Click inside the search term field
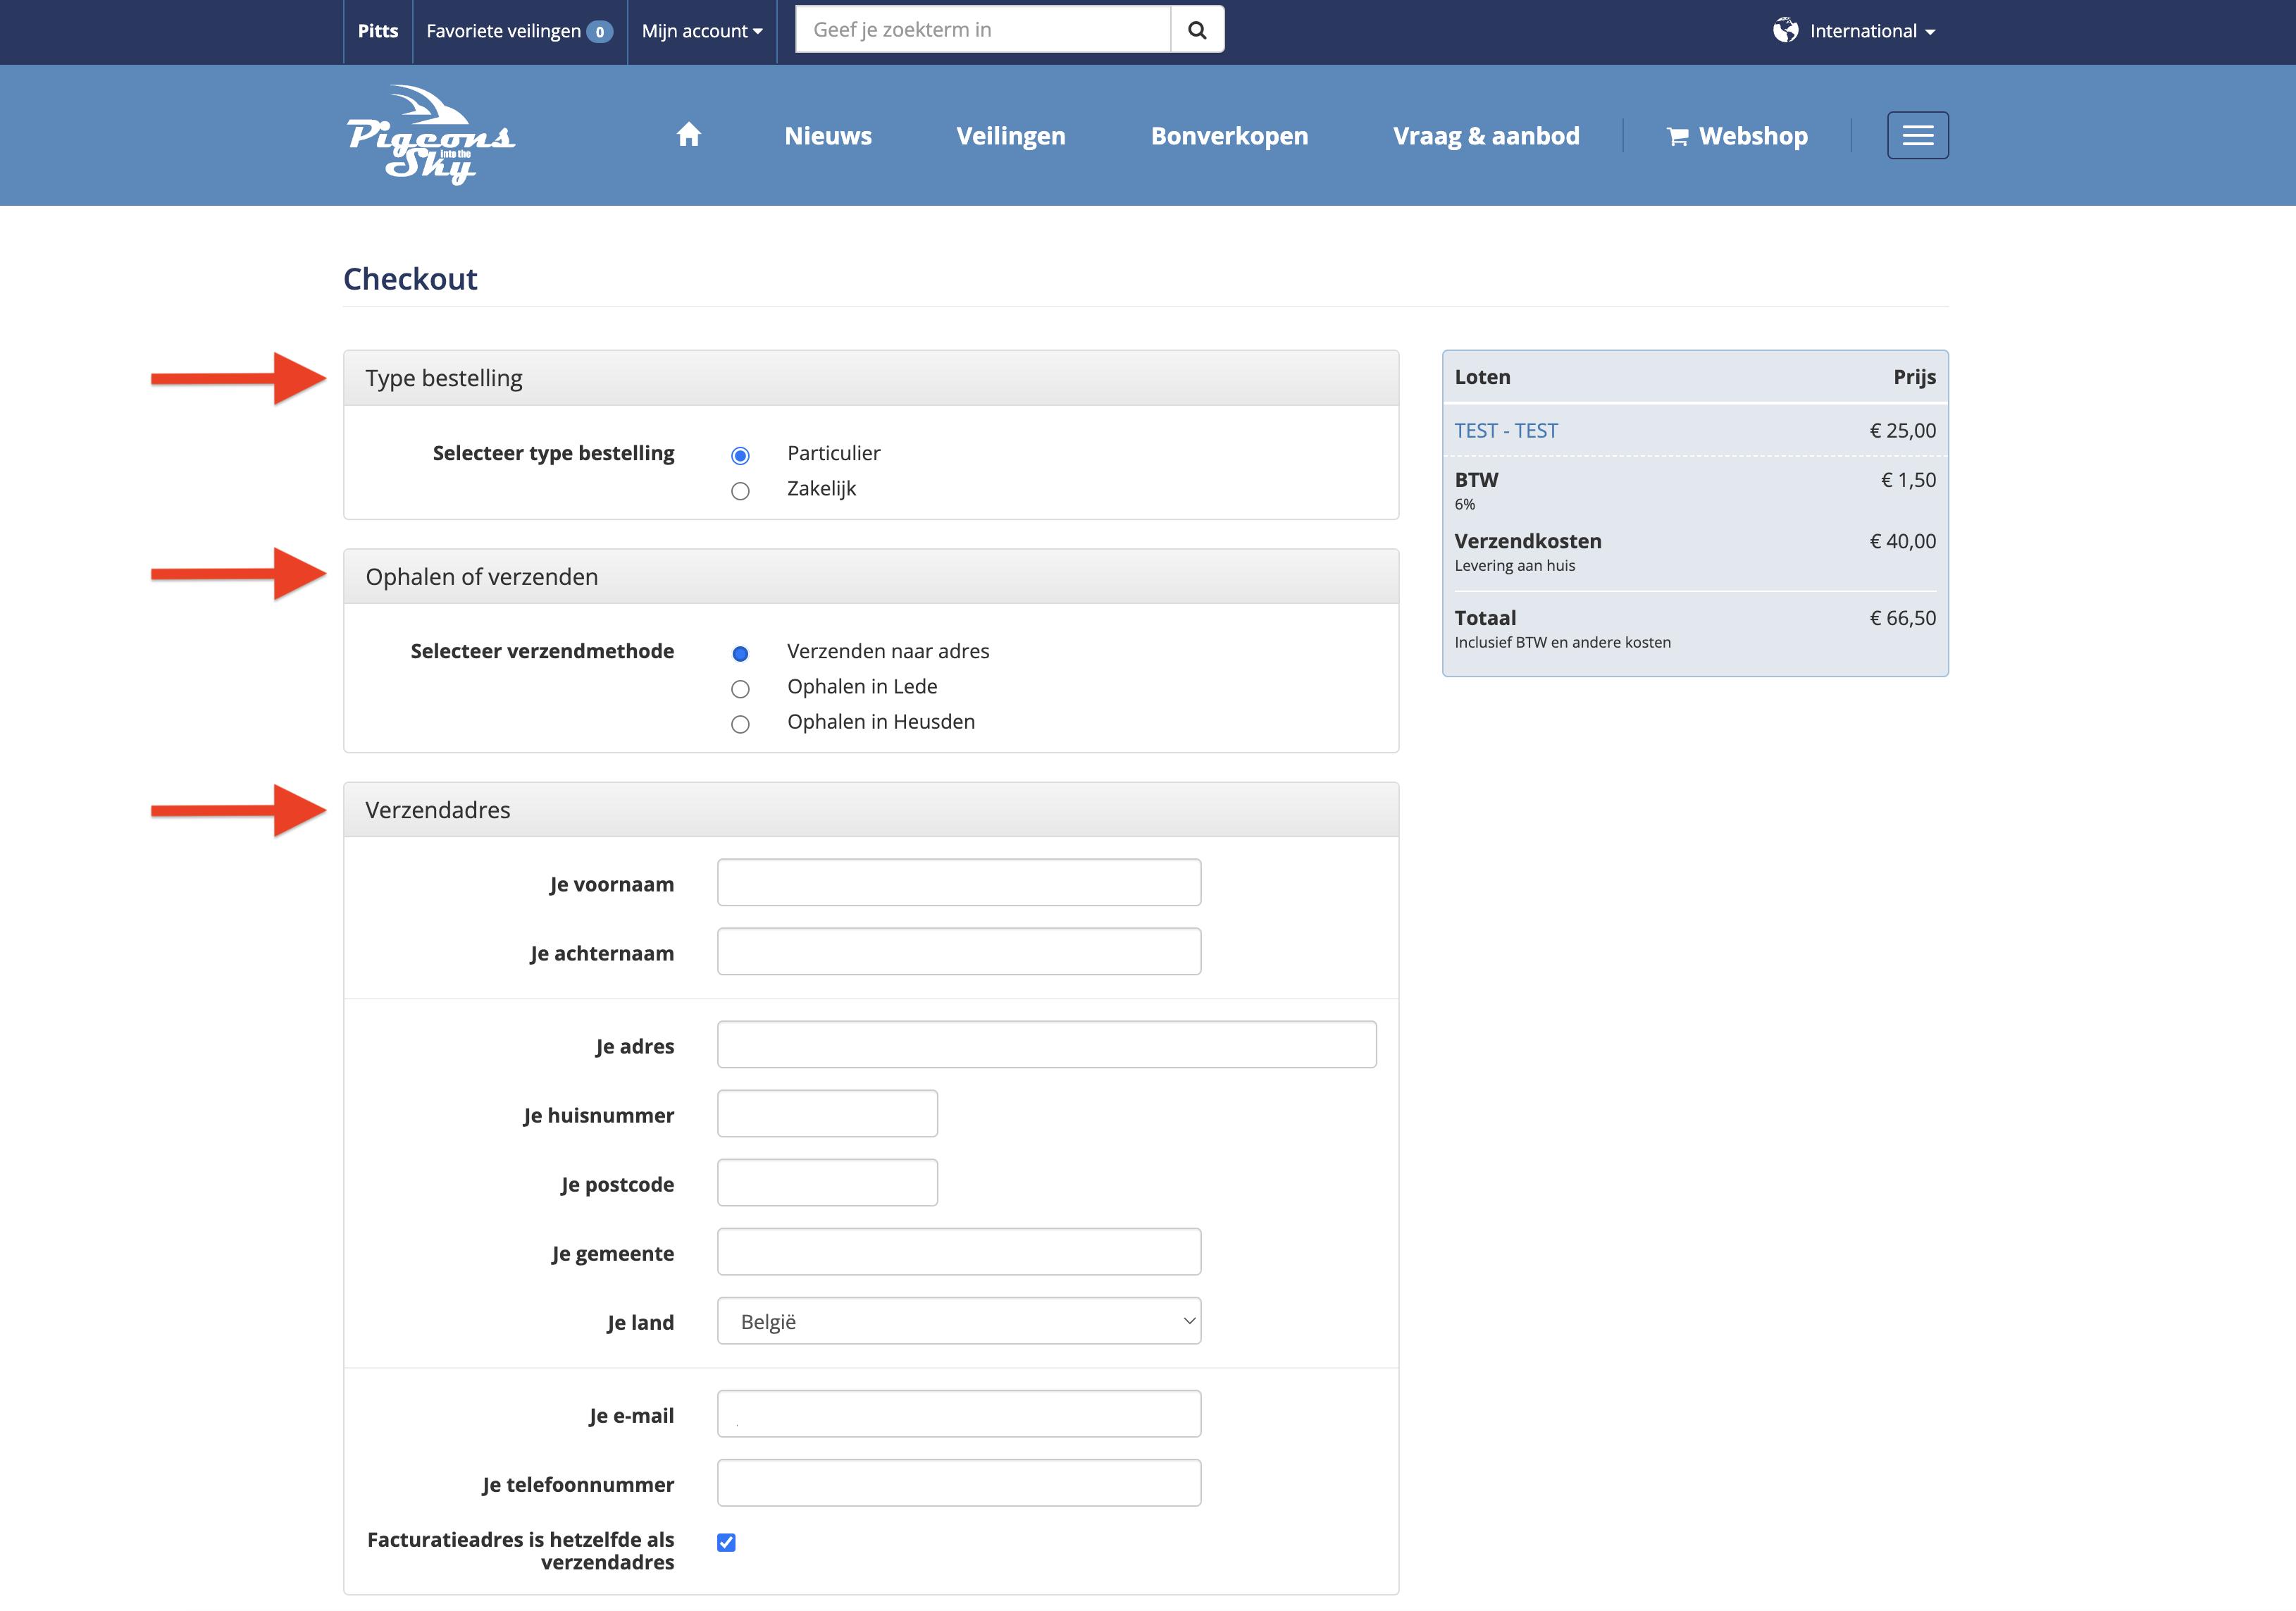This screenshot has height=1611, width=2296. click(980, 30)
